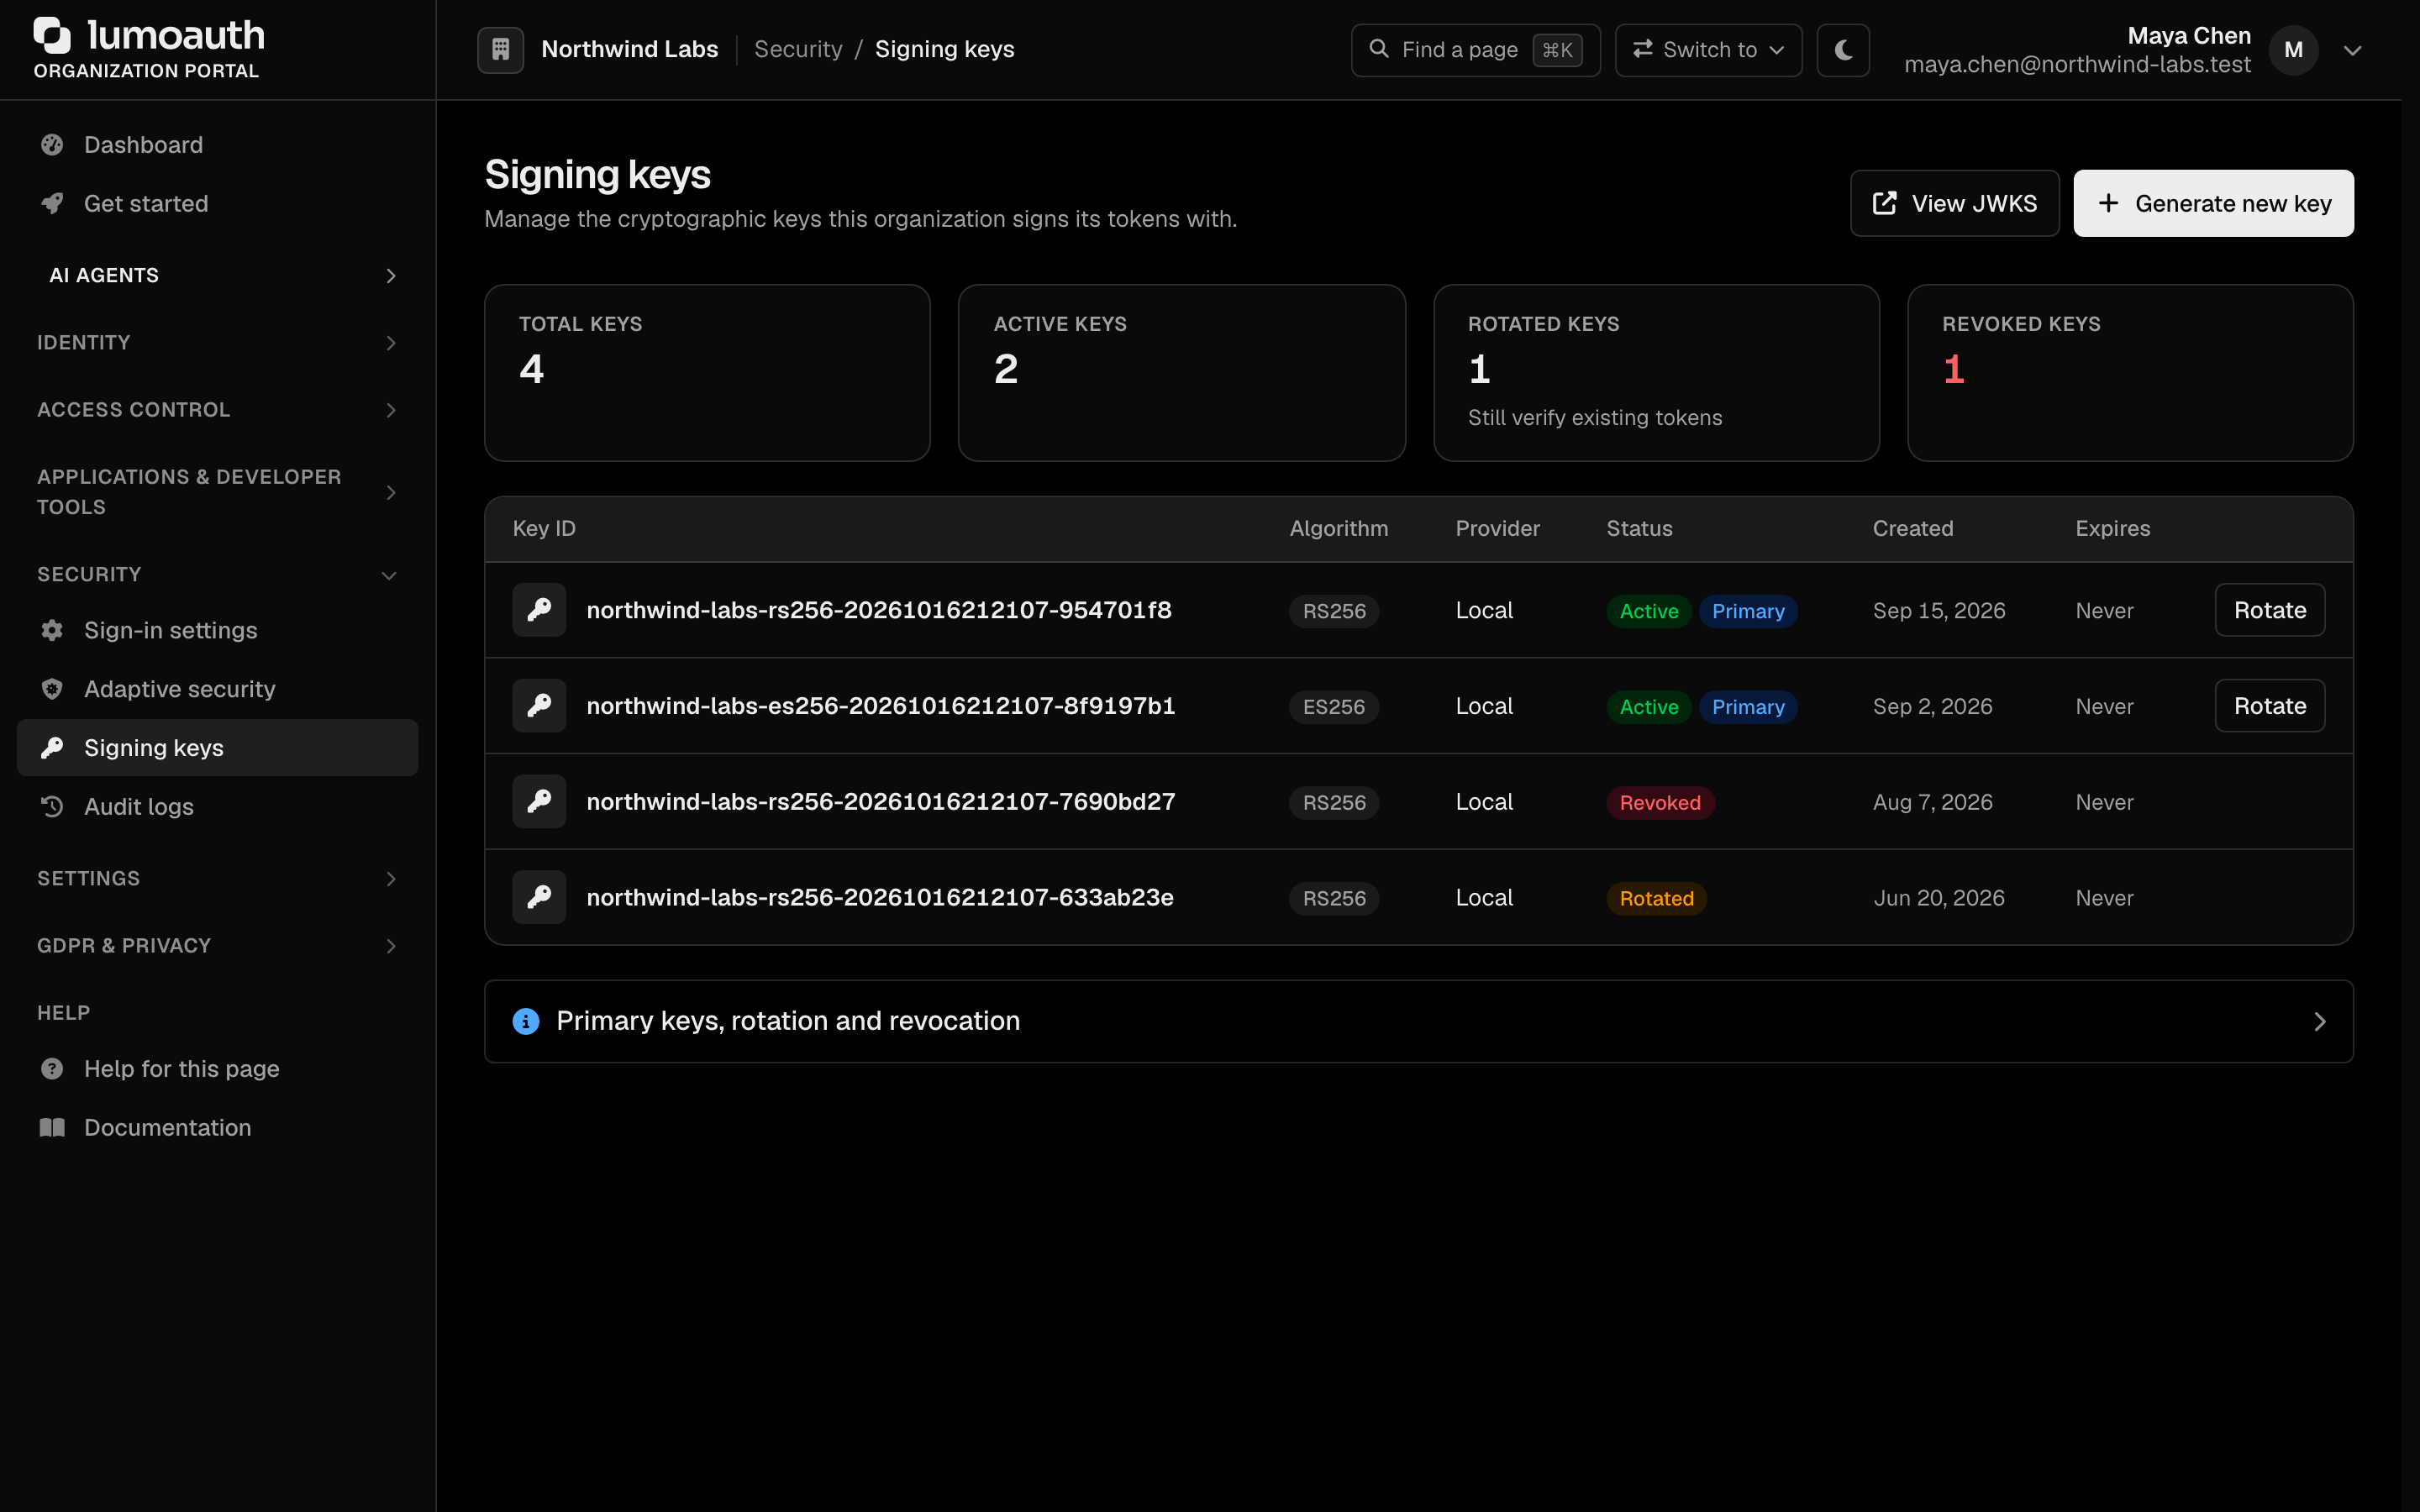Open the Adaptive security page
2420x1512 pixels.
[218, 689]
